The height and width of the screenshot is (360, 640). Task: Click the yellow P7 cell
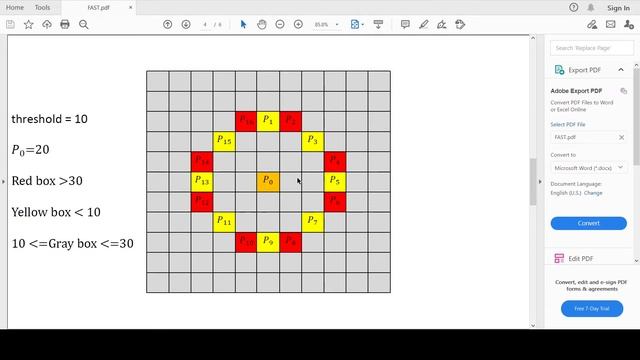(x=313, y=222)
